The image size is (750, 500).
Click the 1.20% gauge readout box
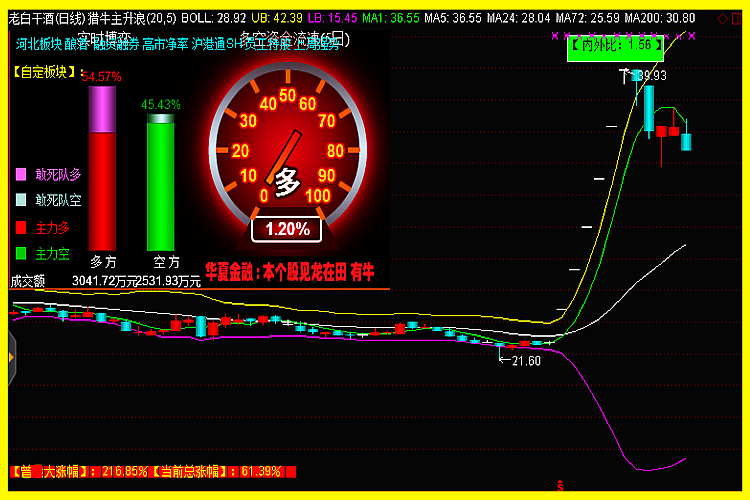click(x=287, y=229)
